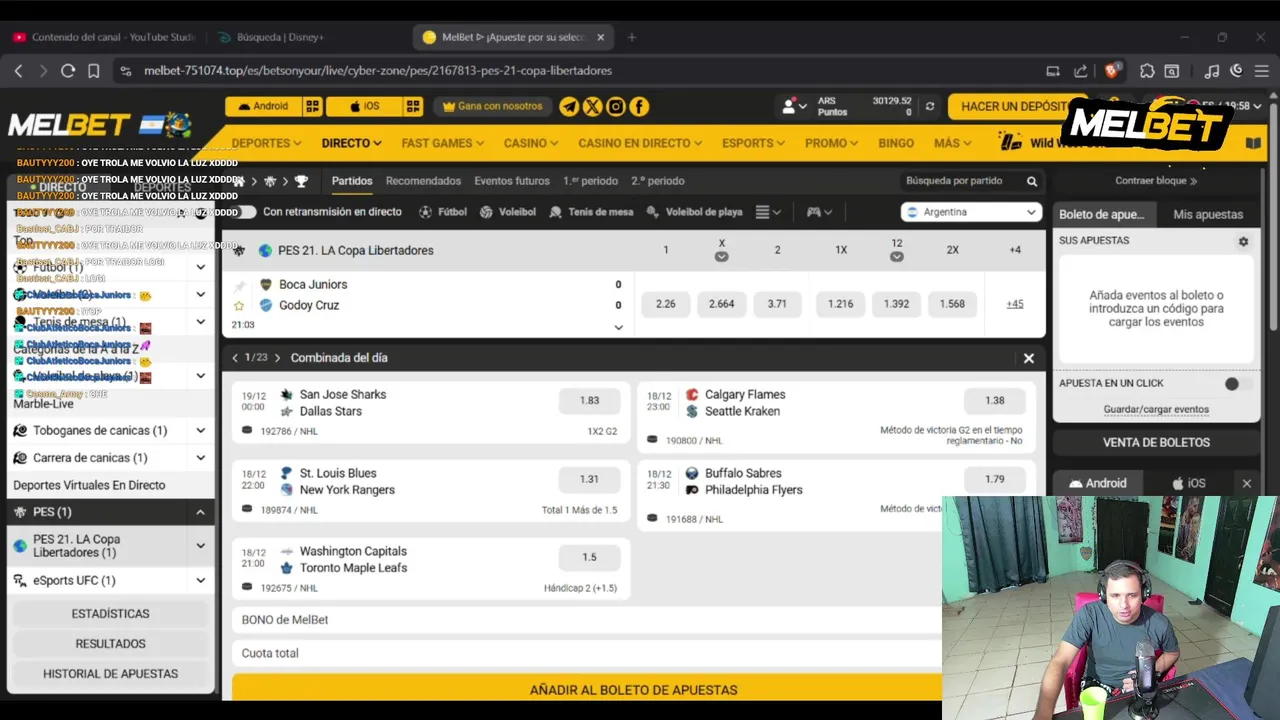Open the Argentina country dropdown
This screenshot has width=1280, height=720.
point(972,212)
